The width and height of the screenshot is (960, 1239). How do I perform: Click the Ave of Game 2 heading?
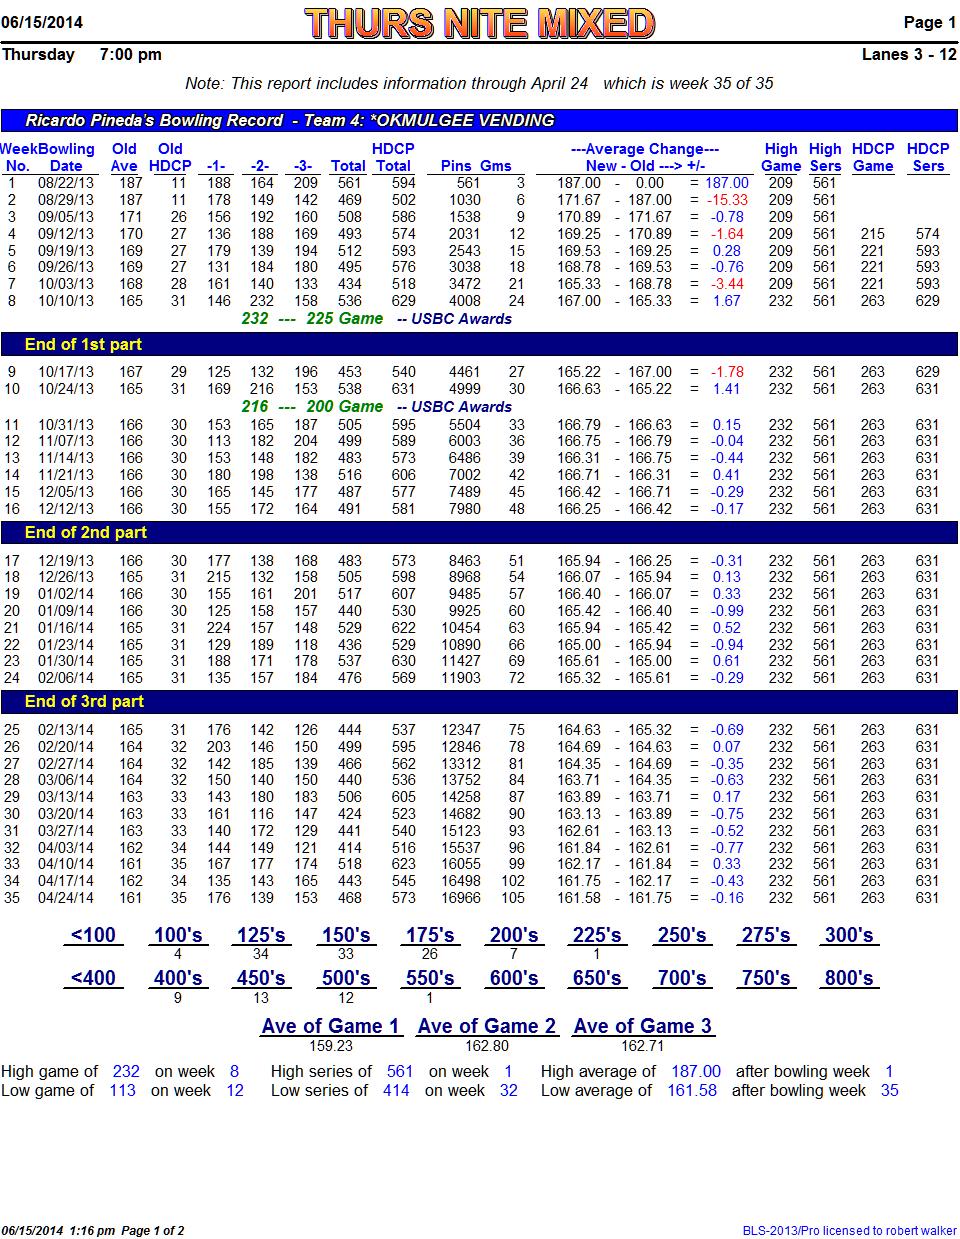click(487, 1026)
